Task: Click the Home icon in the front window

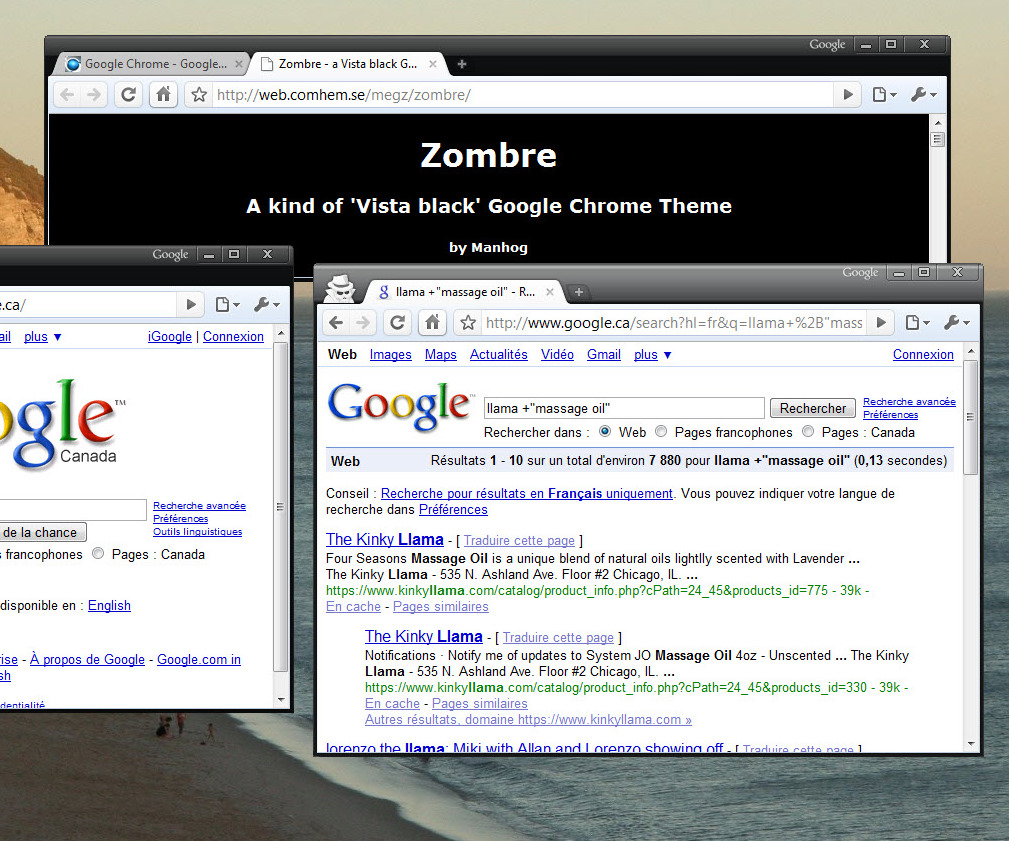Action: coord(431,322)
